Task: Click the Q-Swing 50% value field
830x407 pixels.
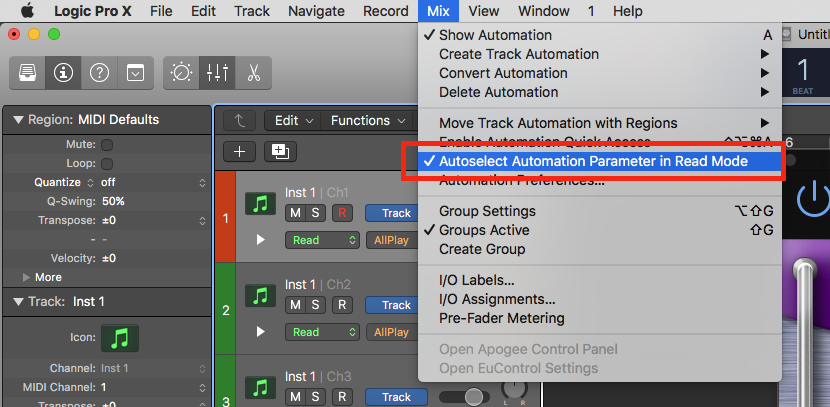Action: (x=112, y=201)
